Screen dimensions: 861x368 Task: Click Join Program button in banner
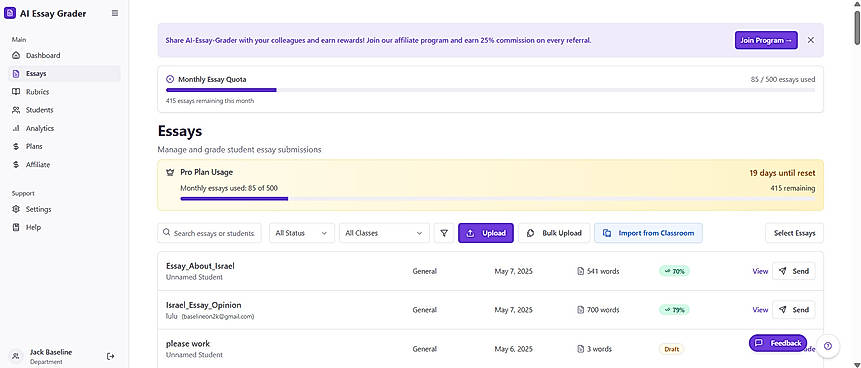click(766, 40)
